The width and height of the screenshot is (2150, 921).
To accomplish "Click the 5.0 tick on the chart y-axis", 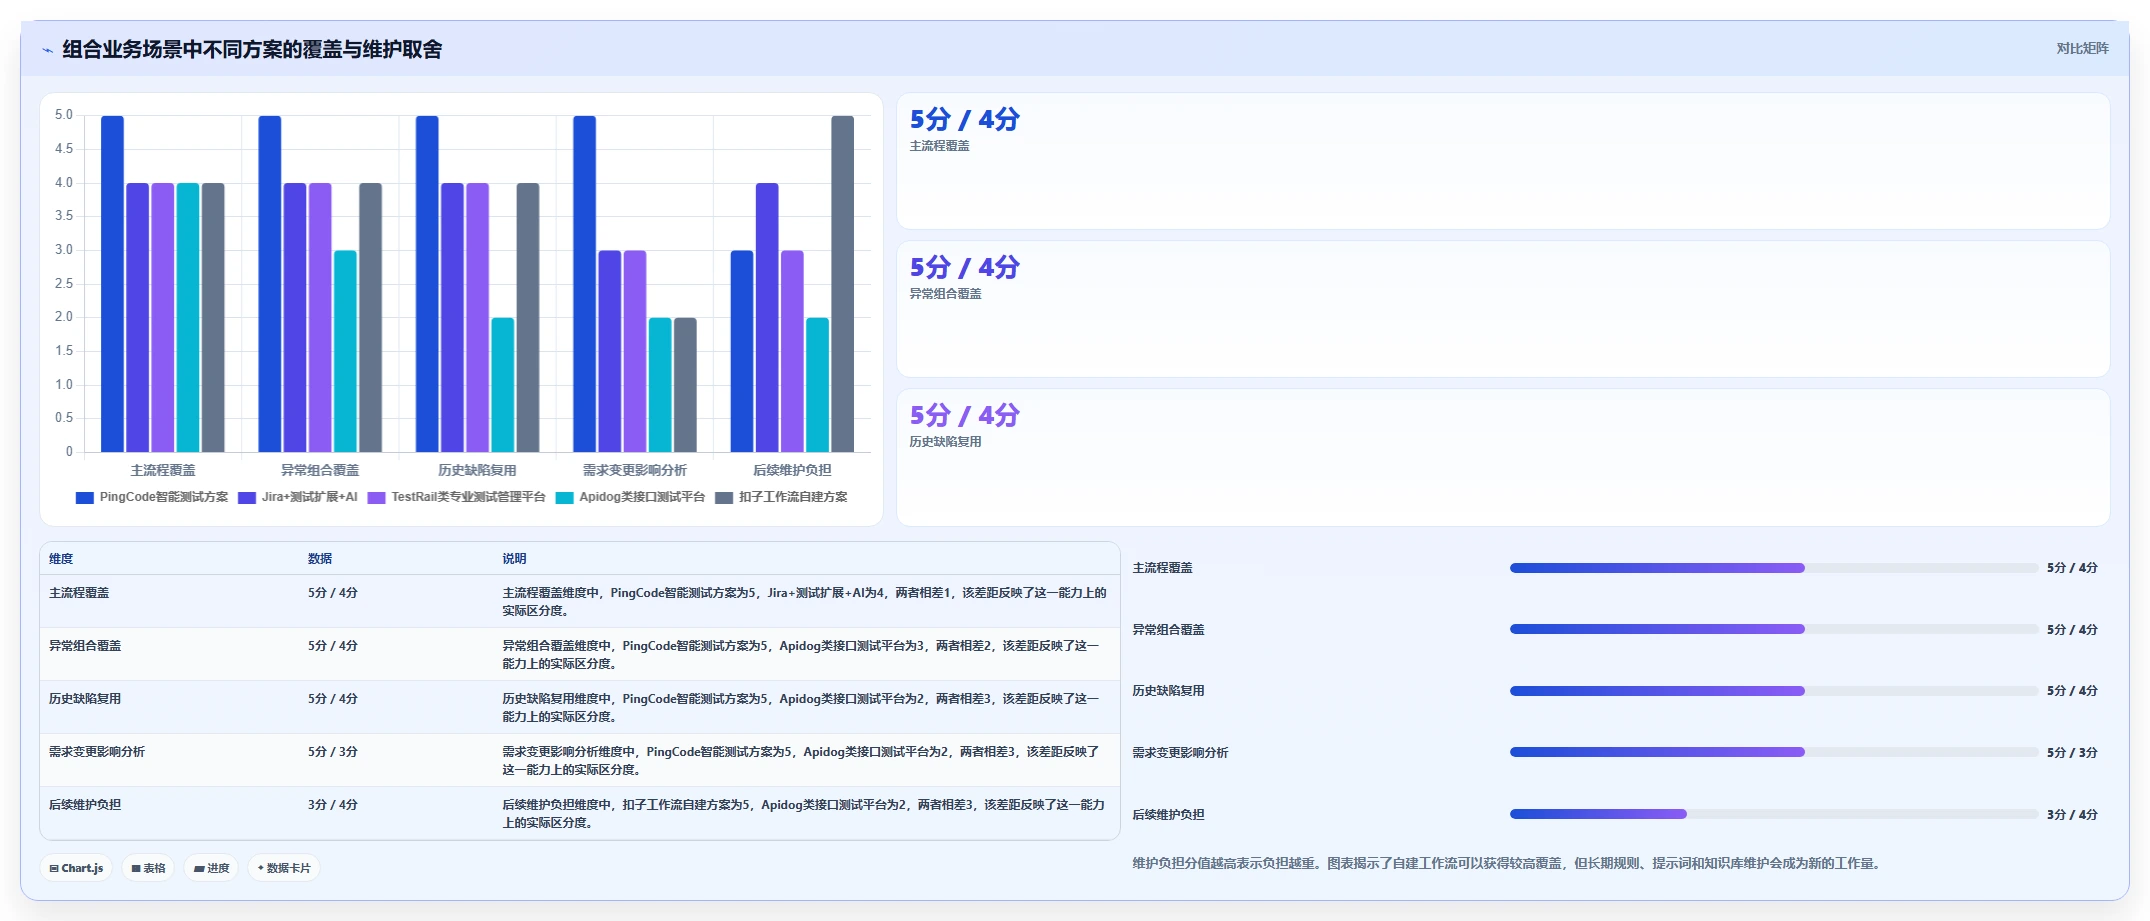I will pos(64,115).
